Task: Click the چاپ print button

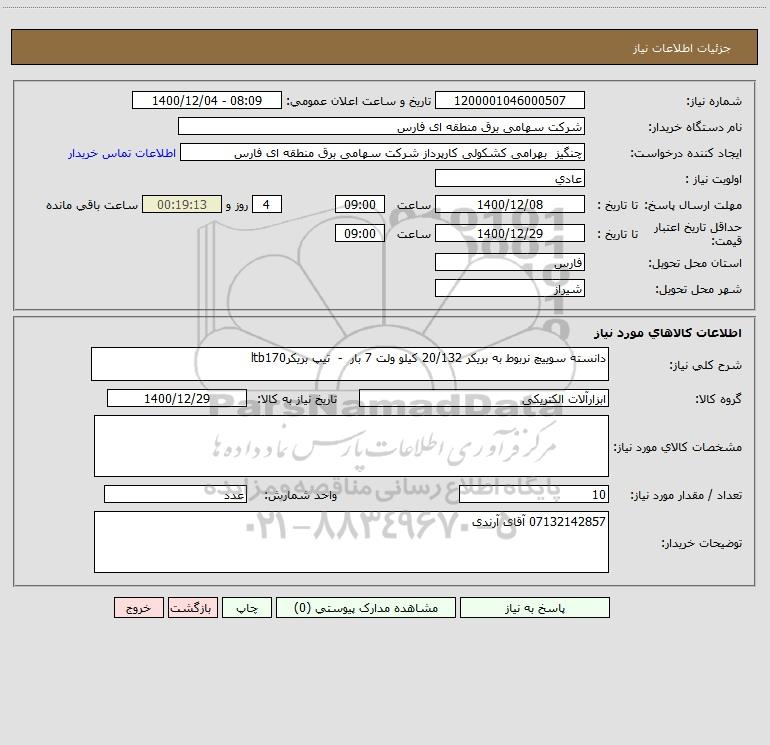Action: pyautogui.click(x=247, y=607)
